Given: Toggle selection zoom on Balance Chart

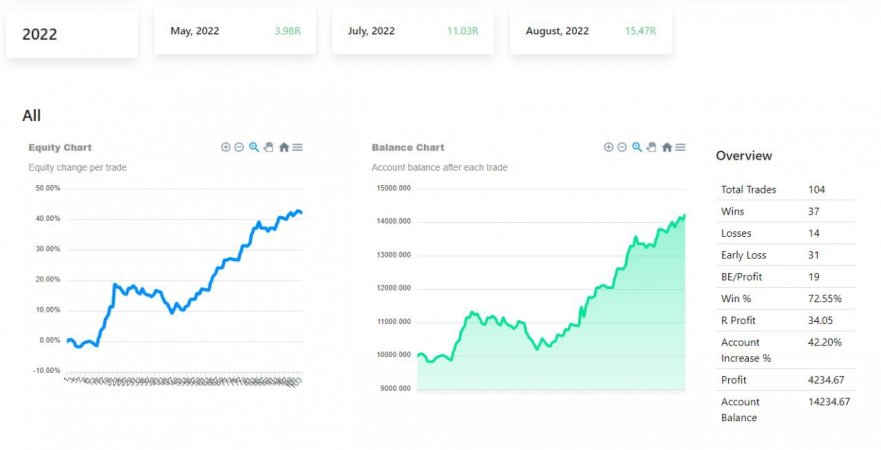Looking at the screenshot, I should coord(637,147).
